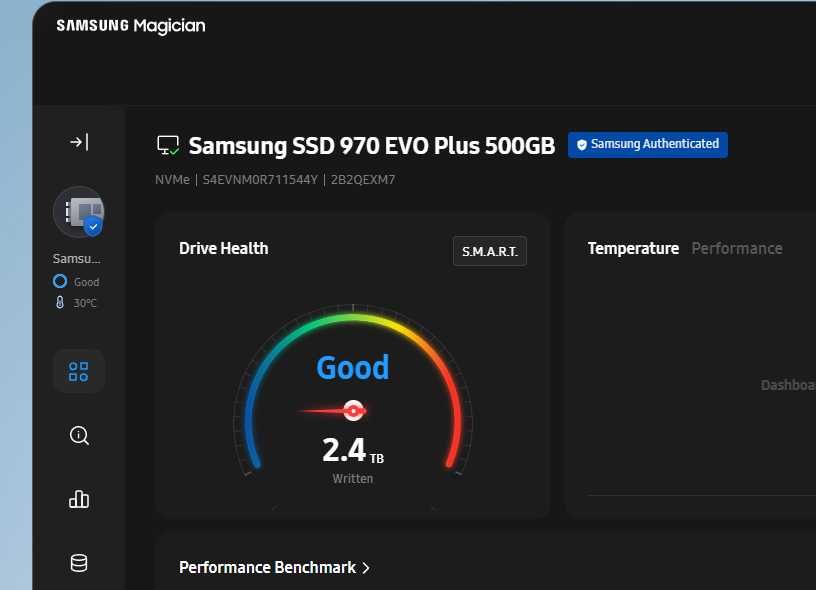Click the serial number S4EVNM0R711544Y
This screenshot has width=816, height=590.
pos(260,180)
